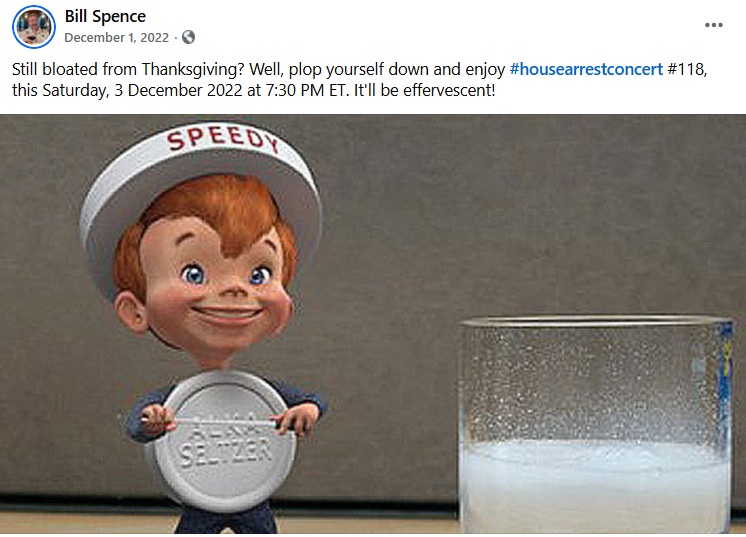The height and width of the screenshot is (537, 746).
Task: Open the three-dots post options menu
Action: [x=714, y=25]
